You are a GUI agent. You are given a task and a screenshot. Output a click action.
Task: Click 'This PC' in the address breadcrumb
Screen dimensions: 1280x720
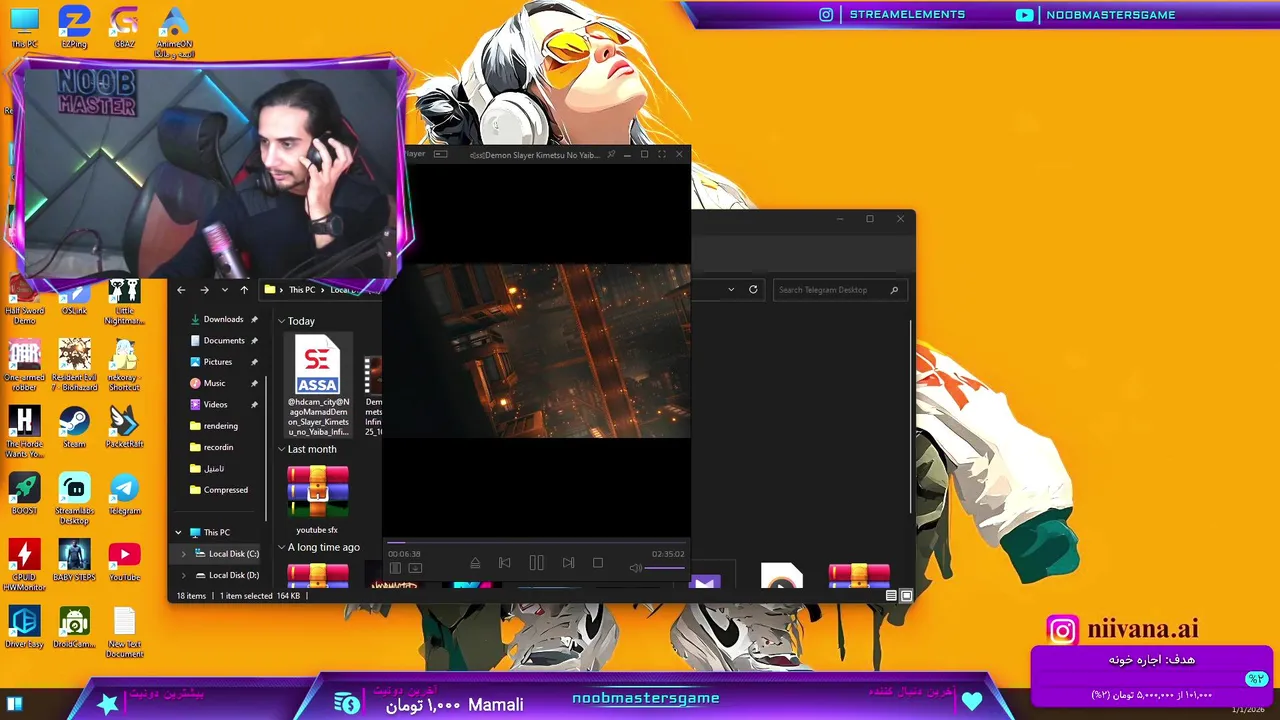[x=302, y=290]
